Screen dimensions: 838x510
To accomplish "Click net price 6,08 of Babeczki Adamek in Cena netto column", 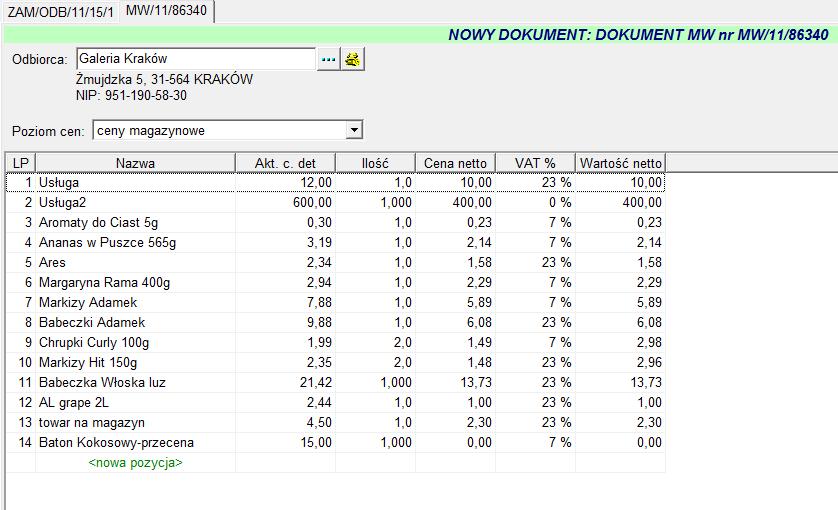I will (455, 322).
